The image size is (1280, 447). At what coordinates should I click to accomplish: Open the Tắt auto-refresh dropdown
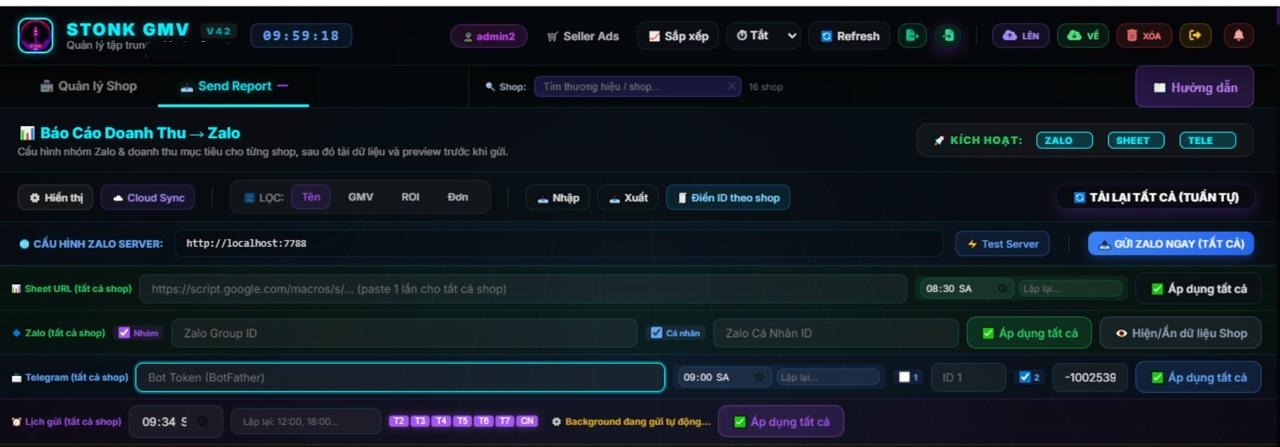(764, 36)
